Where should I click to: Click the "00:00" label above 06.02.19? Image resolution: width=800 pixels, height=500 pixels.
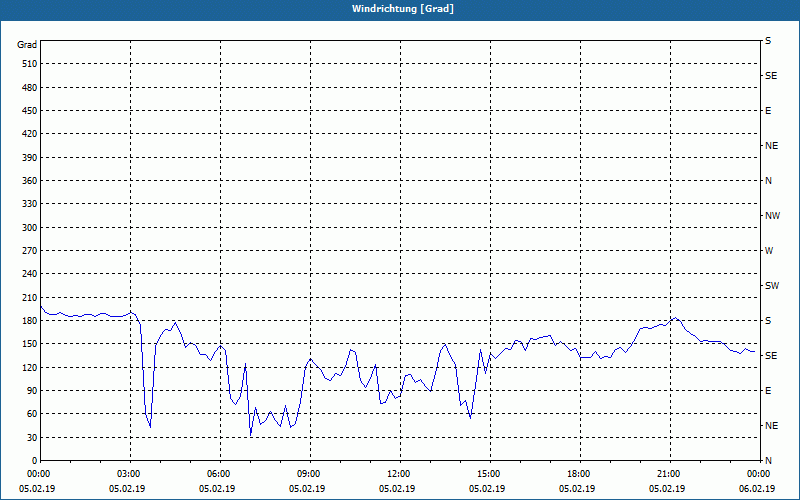(759, 474)
